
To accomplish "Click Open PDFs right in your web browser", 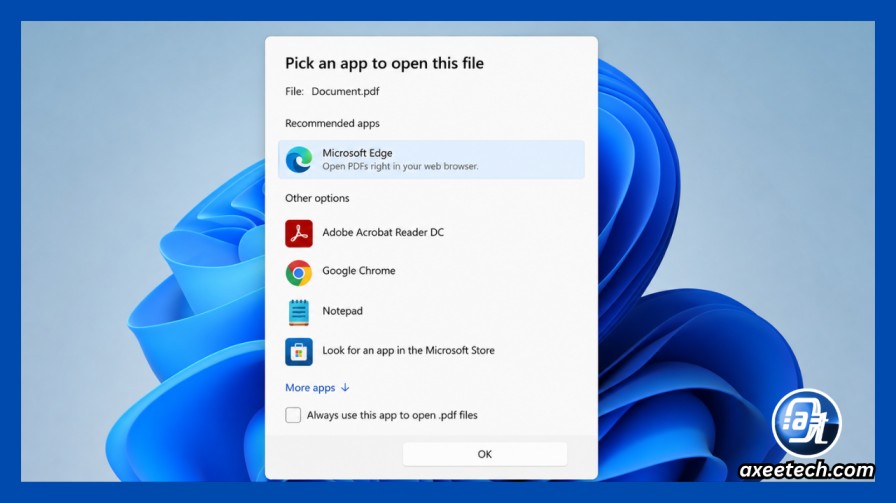I will (400, 166).
